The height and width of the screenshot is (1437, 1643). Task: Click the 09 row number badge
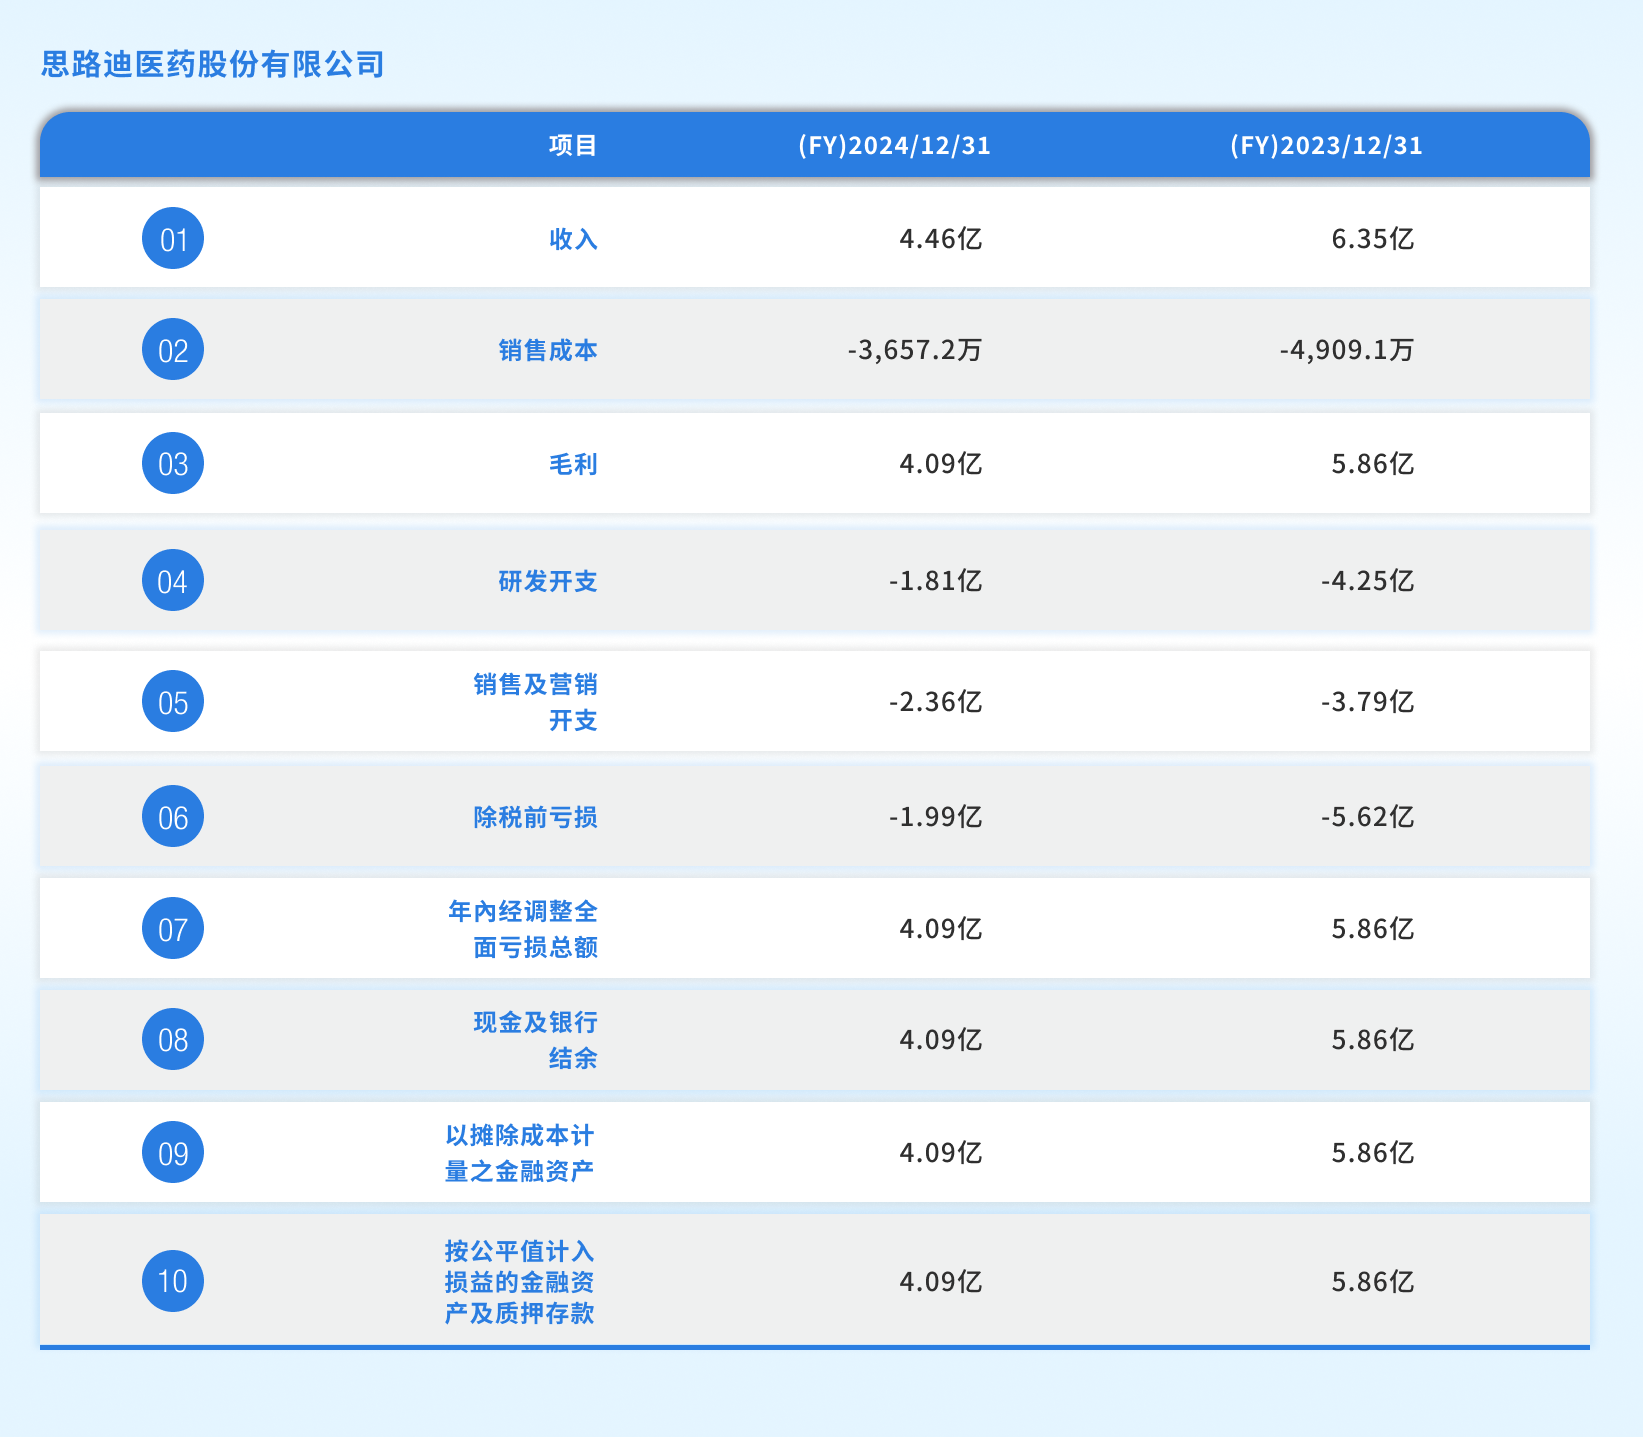point(173,1153)
